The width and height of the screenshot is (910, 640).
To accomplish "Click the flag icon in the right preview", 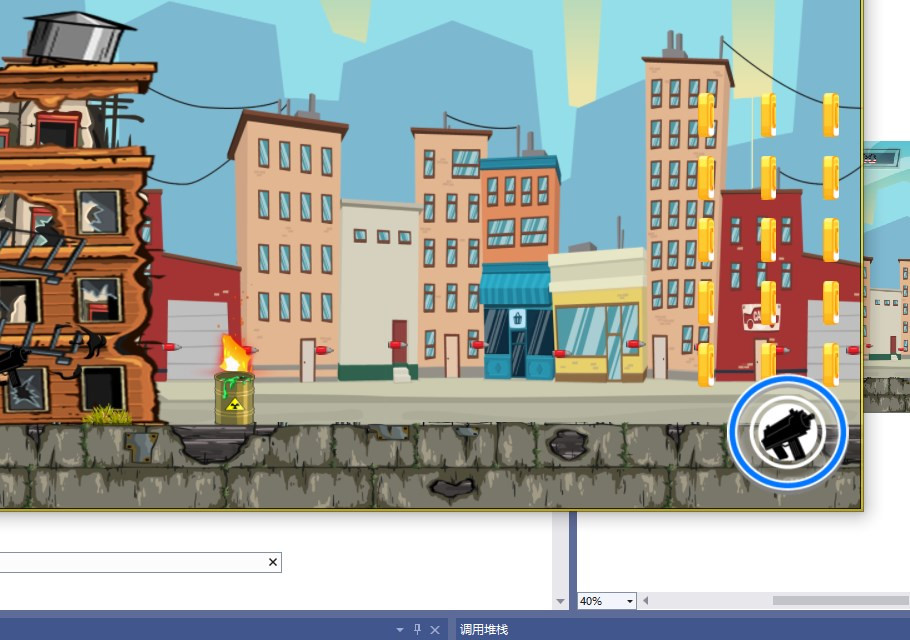I will tap(870, 158).
